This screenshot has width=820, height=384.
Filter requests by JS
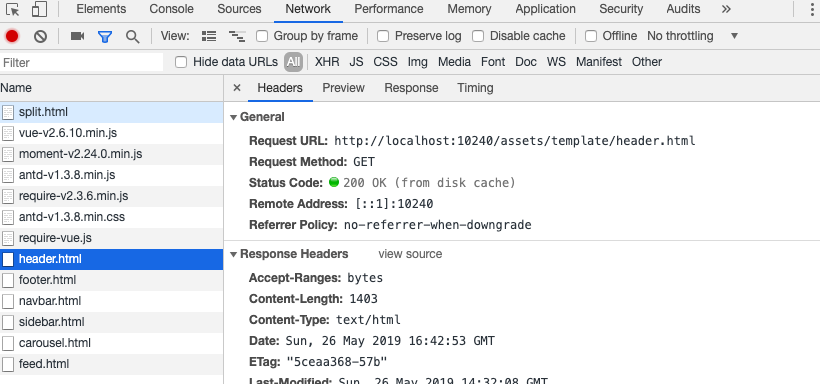(x=356, y=62)
